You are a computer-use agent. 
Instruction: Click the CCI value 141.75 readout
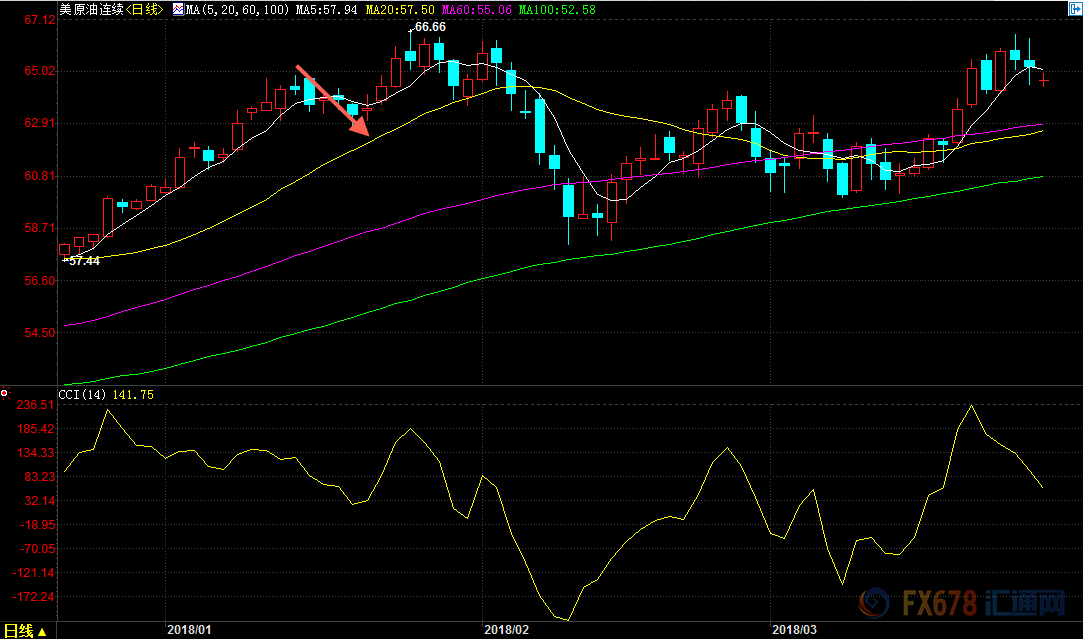[134, 395]
